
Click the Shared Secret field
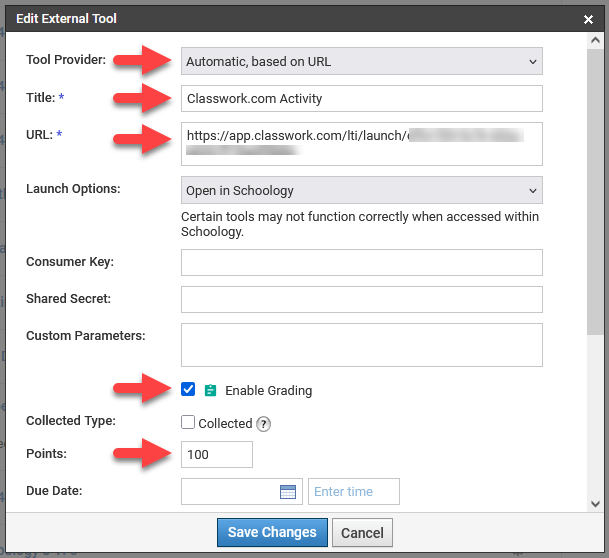tap(362, 299)
